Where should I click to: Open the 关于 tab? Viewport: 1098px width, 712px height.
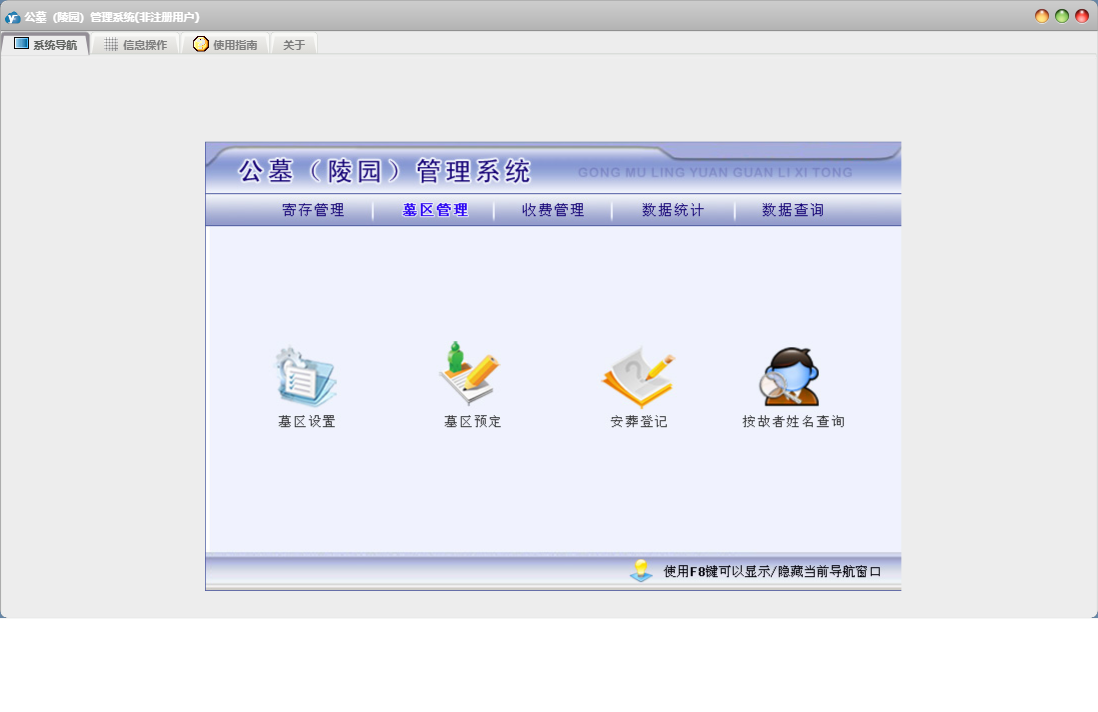pos(294,45)
